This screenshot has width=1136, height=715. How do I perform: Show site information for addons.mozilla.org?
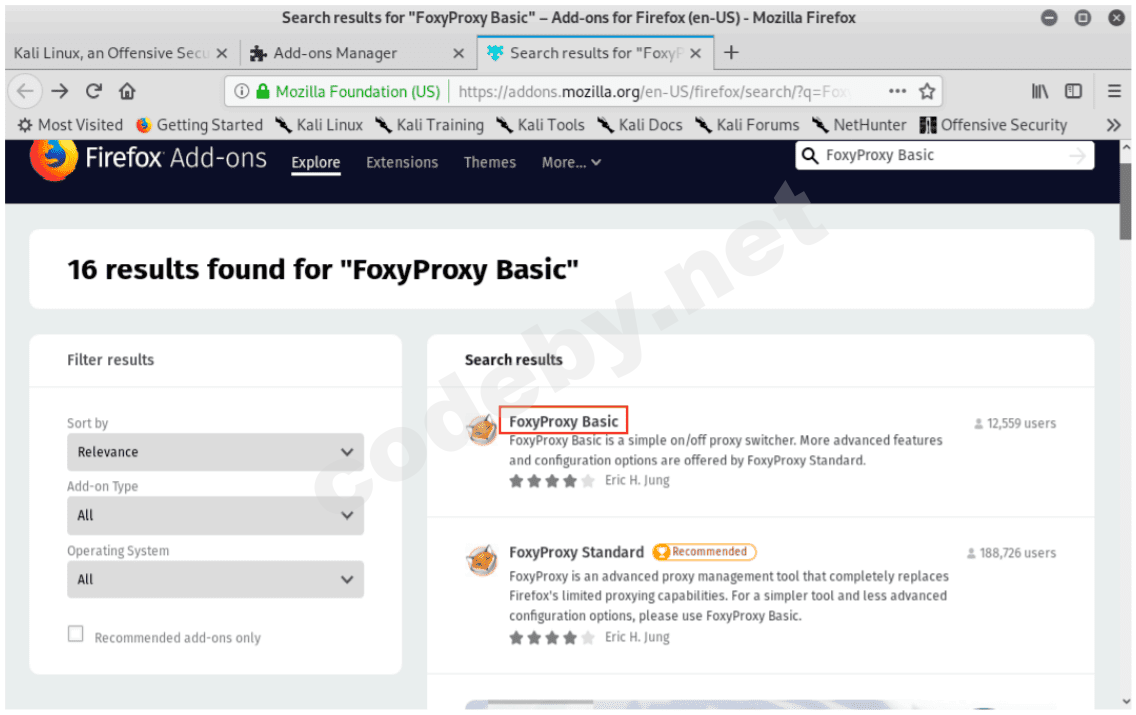pyautogui.click(x=241, y=91)
